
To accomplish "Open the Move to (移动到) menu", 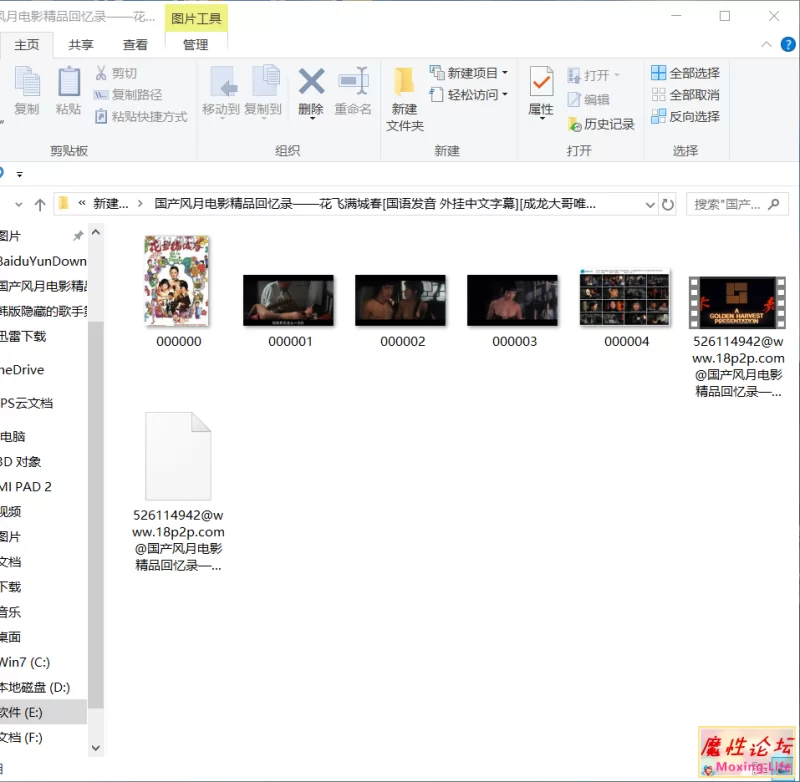I will tap(221, 92).
